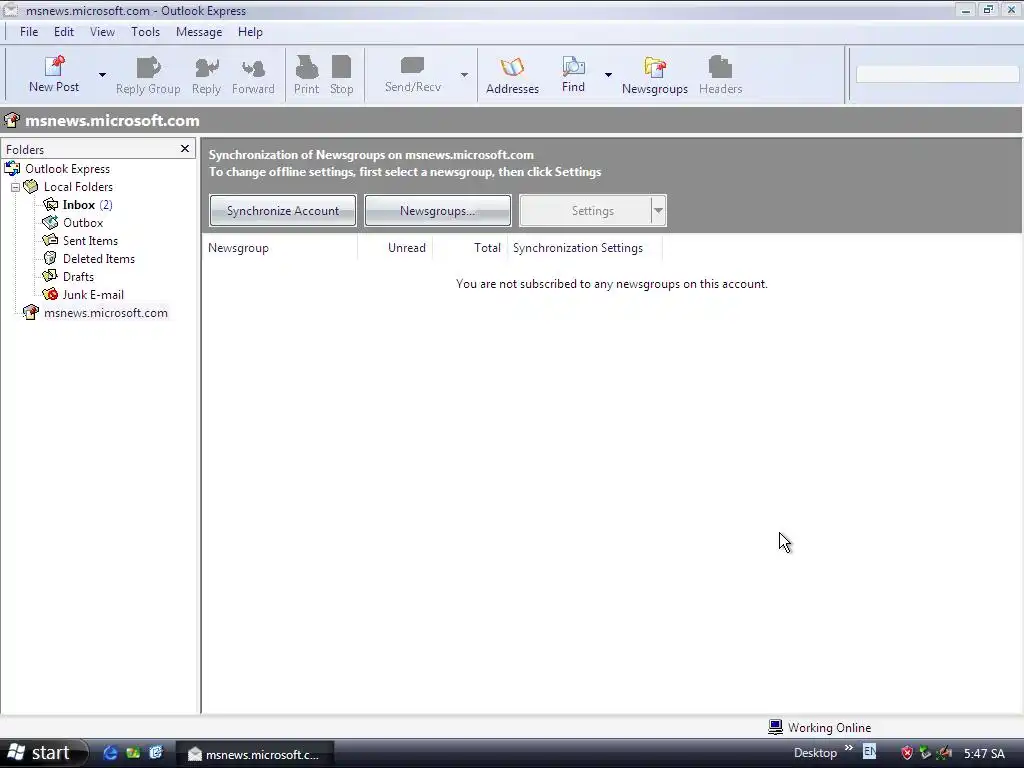
Task: Click the Unread column header
Action: point(395,248)
